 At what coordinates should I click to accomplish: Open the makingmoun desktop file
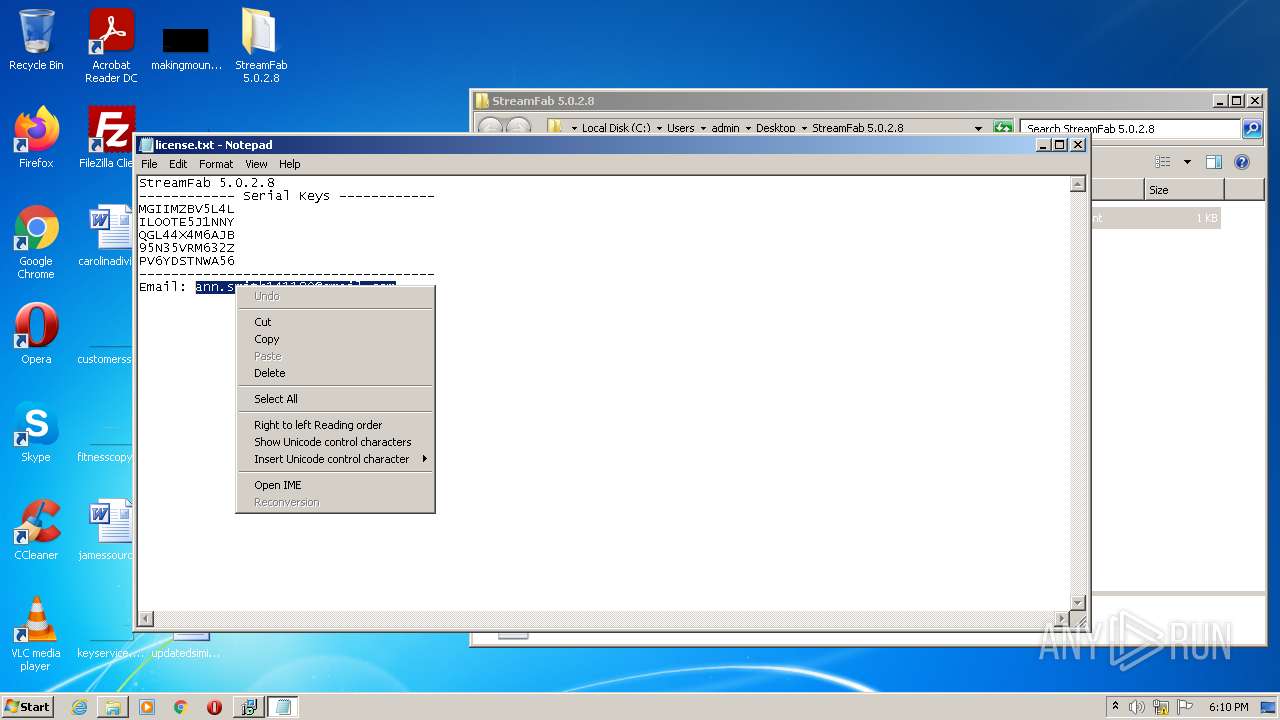click(186, 47)
